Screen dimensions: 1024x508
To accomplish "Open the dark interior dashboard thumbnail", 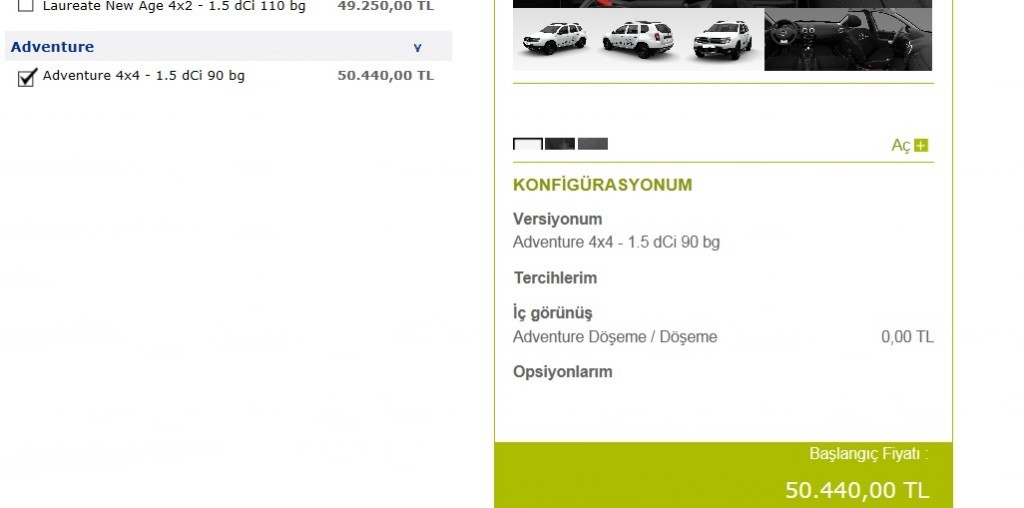I will (848, 39).
